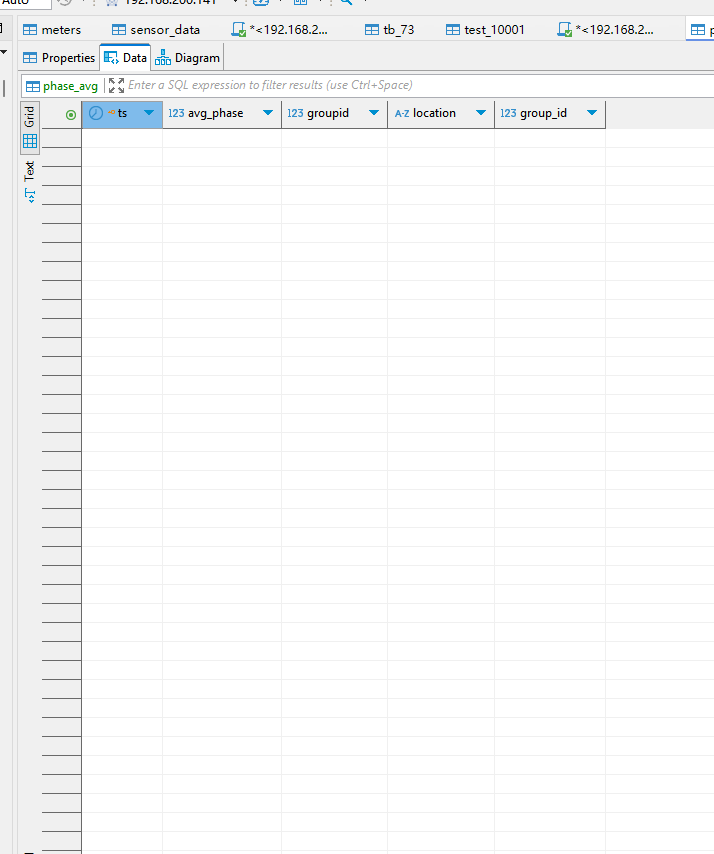Open the ts column filter dropdown arrow
Image resolution: width=714 pixels, height=854 pixels.
click(x=150, y=114)
